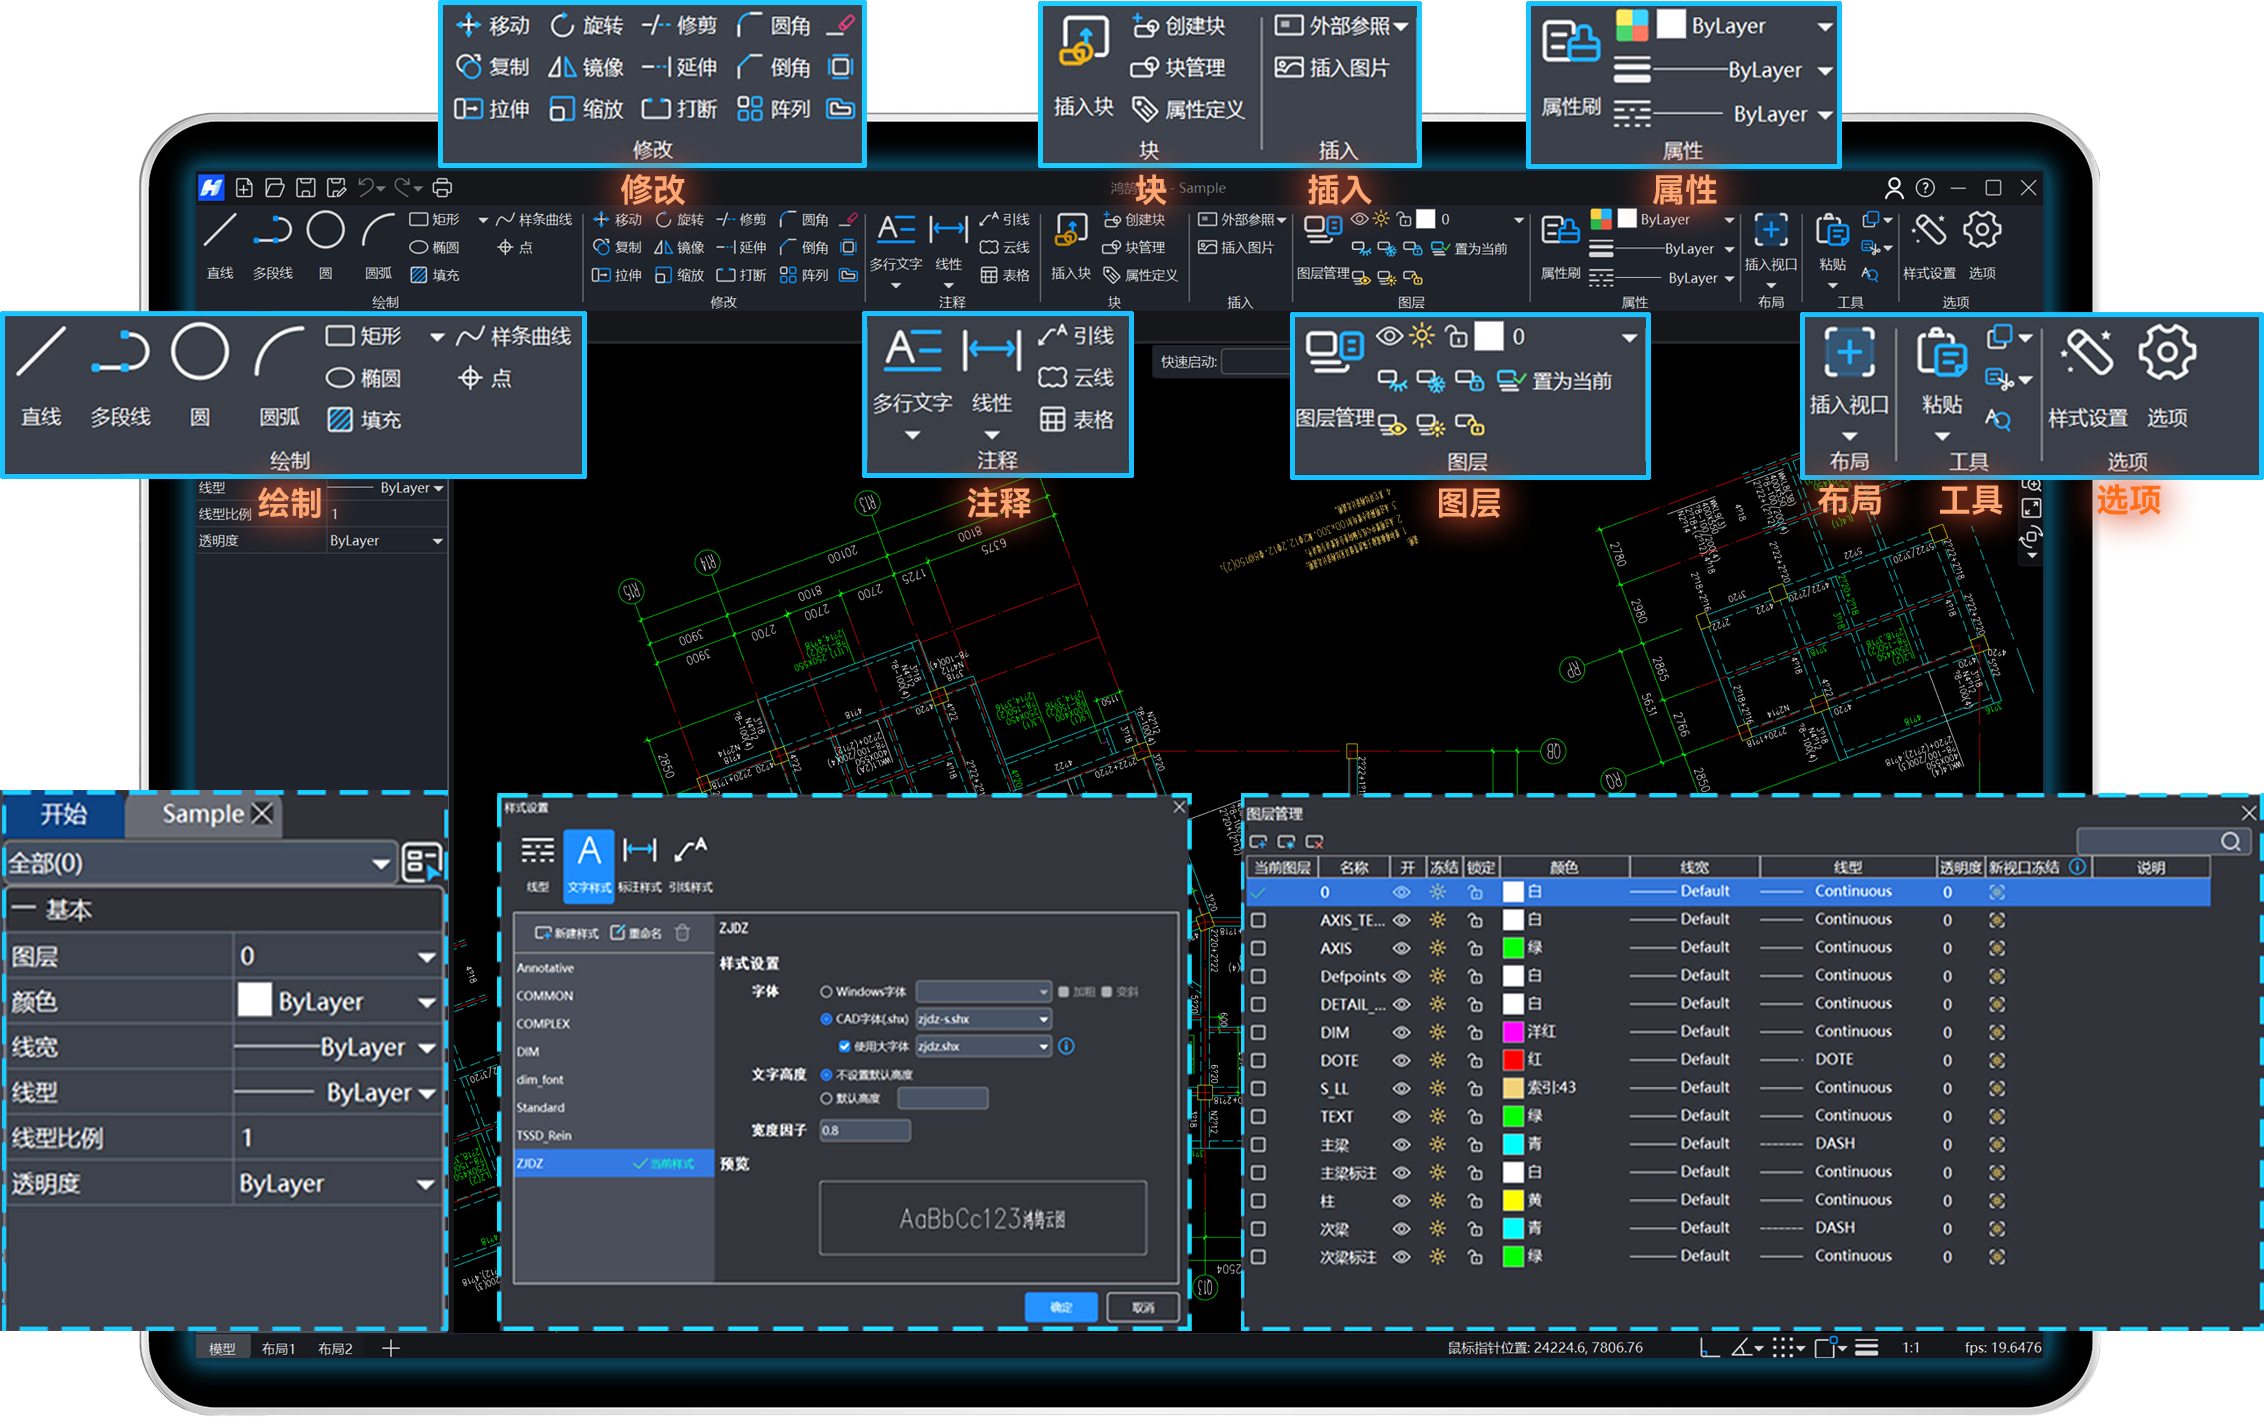Image resolution: width=2264 pixels, height=1417 pixels.
Task: Click the 确定 confirm button
Action: (1060, 1307)
